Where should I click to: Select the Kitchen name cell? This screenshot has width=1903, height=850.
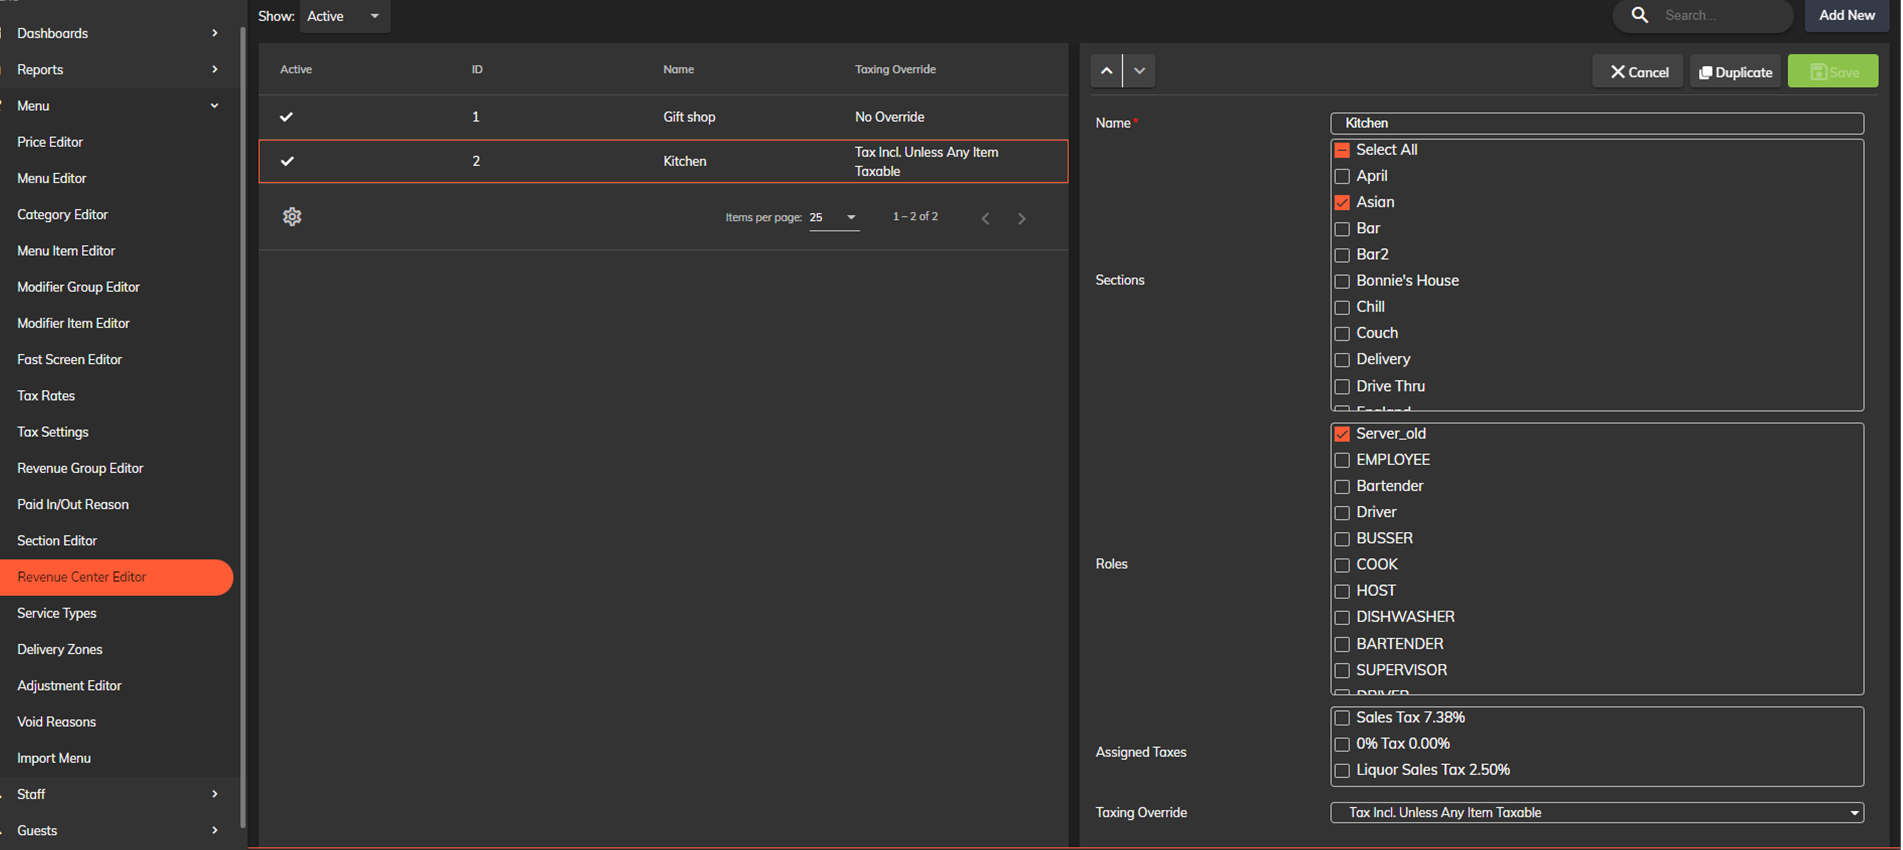(x=685, y=161)
